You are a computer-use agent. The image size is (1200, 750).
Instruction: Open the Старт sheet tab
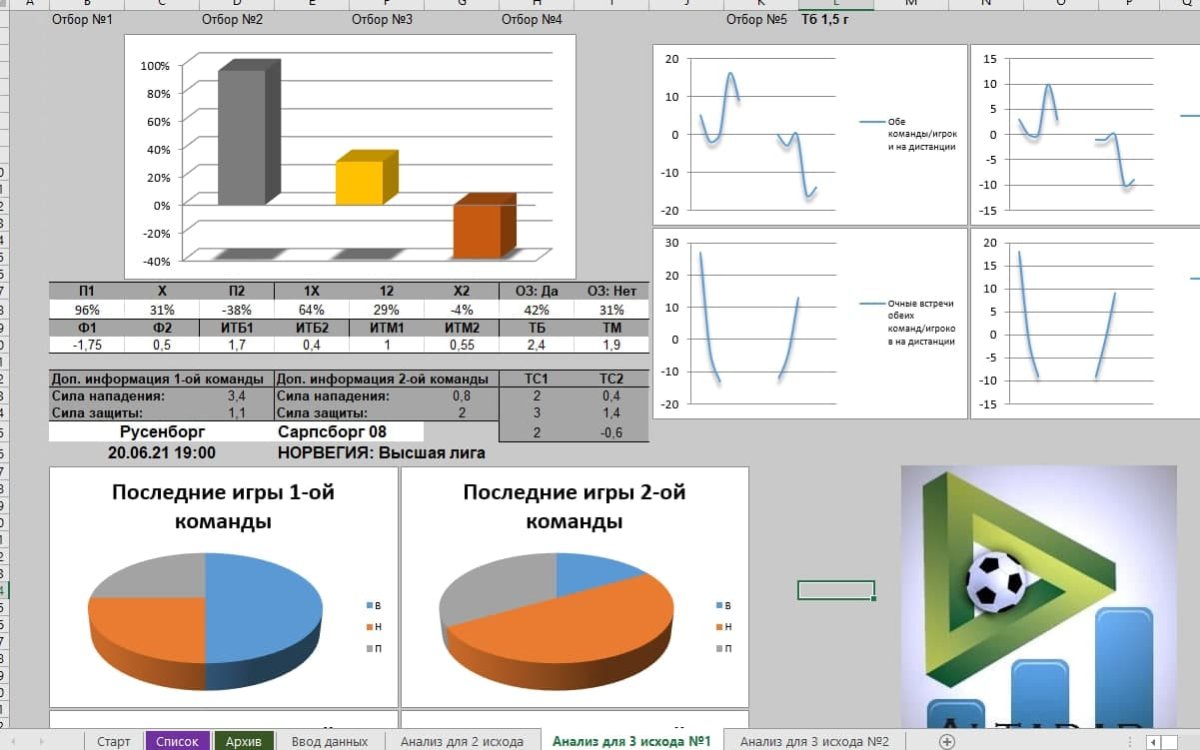pyautogui.click(x=114, y=741)
